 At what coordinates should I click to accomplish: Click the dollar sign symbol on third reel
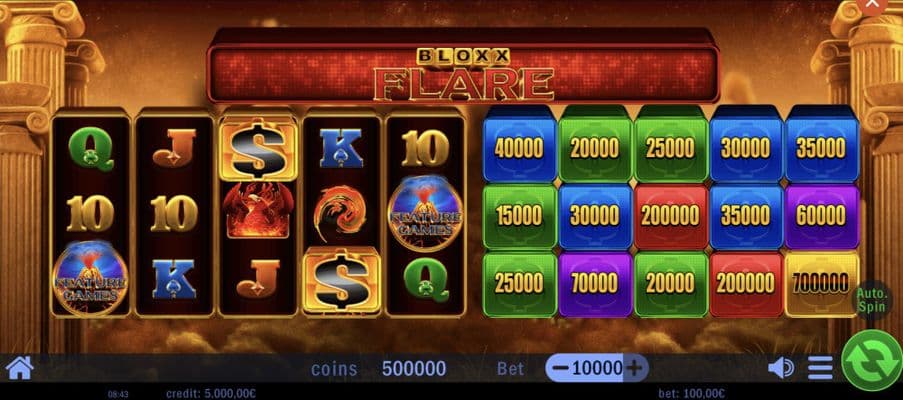point(258,150)
